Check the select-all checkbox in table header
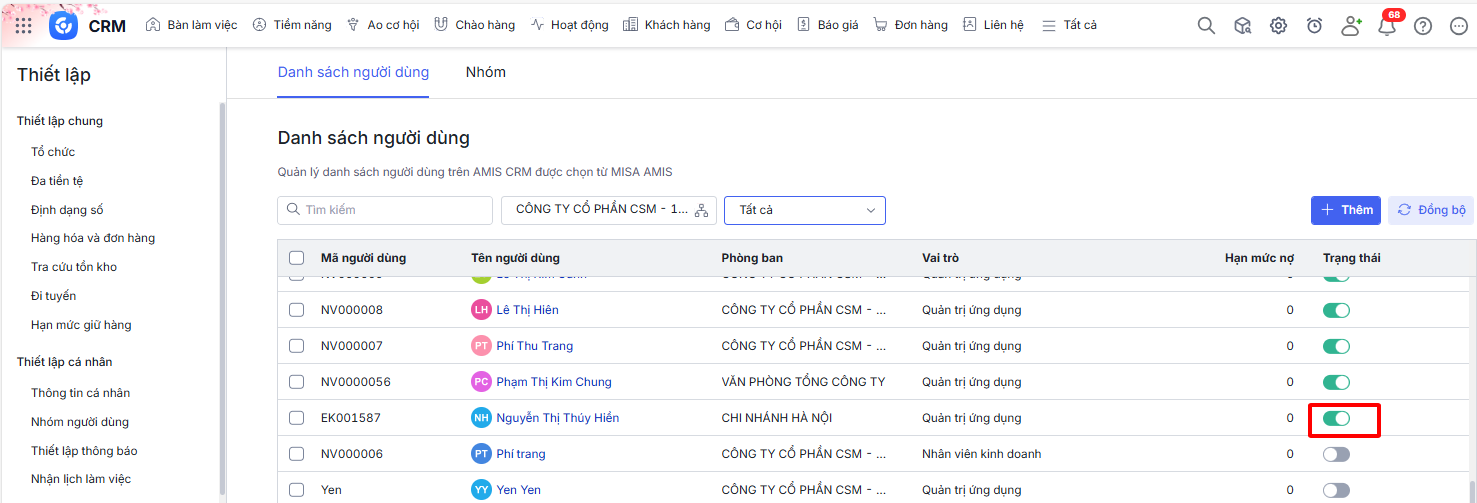1477x503 pixels. click(296, 258)
